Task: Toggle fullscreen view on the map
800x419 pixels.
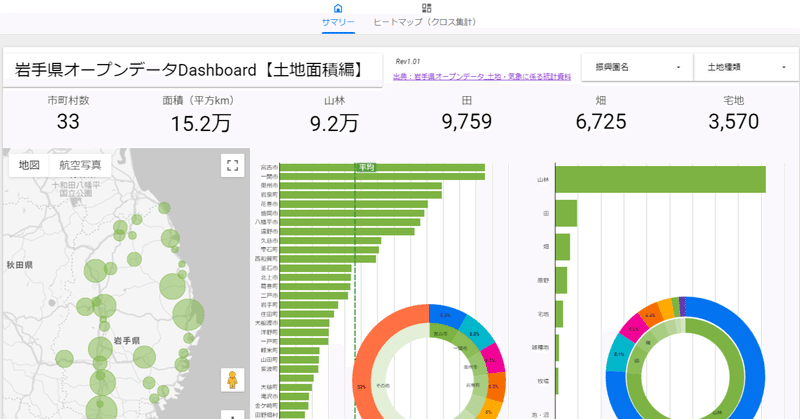Action: (x=233, y=165)
